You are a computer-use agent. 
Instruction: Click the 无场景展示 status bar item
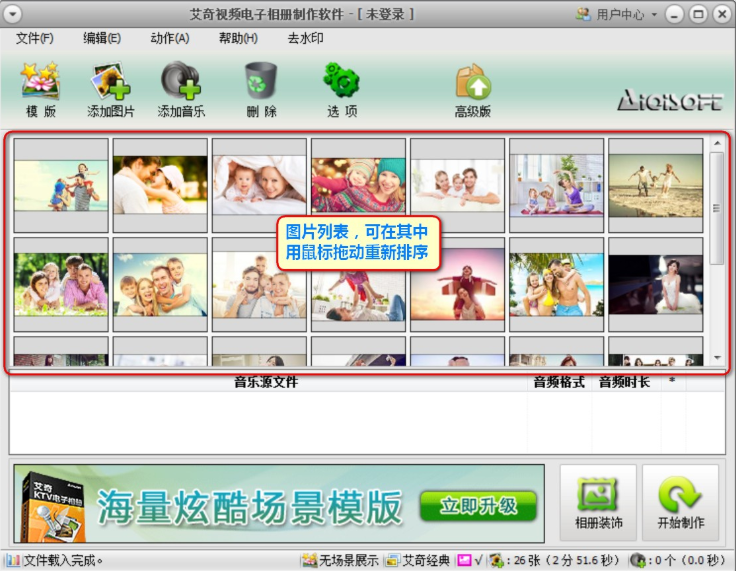[340, 560]
